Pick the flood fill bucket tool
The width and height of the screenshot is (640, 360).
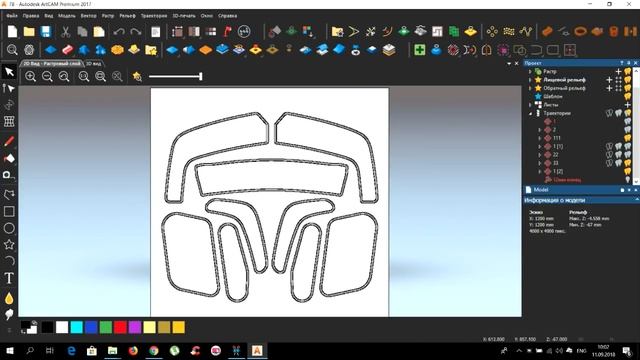(9, 158)
